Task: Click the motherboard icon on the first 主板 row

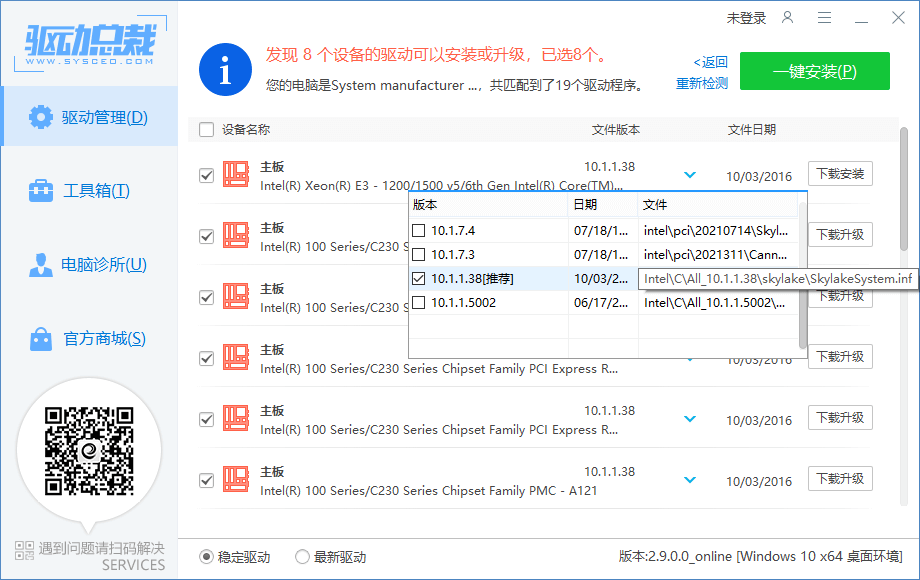Action: (x=237, y=172)
